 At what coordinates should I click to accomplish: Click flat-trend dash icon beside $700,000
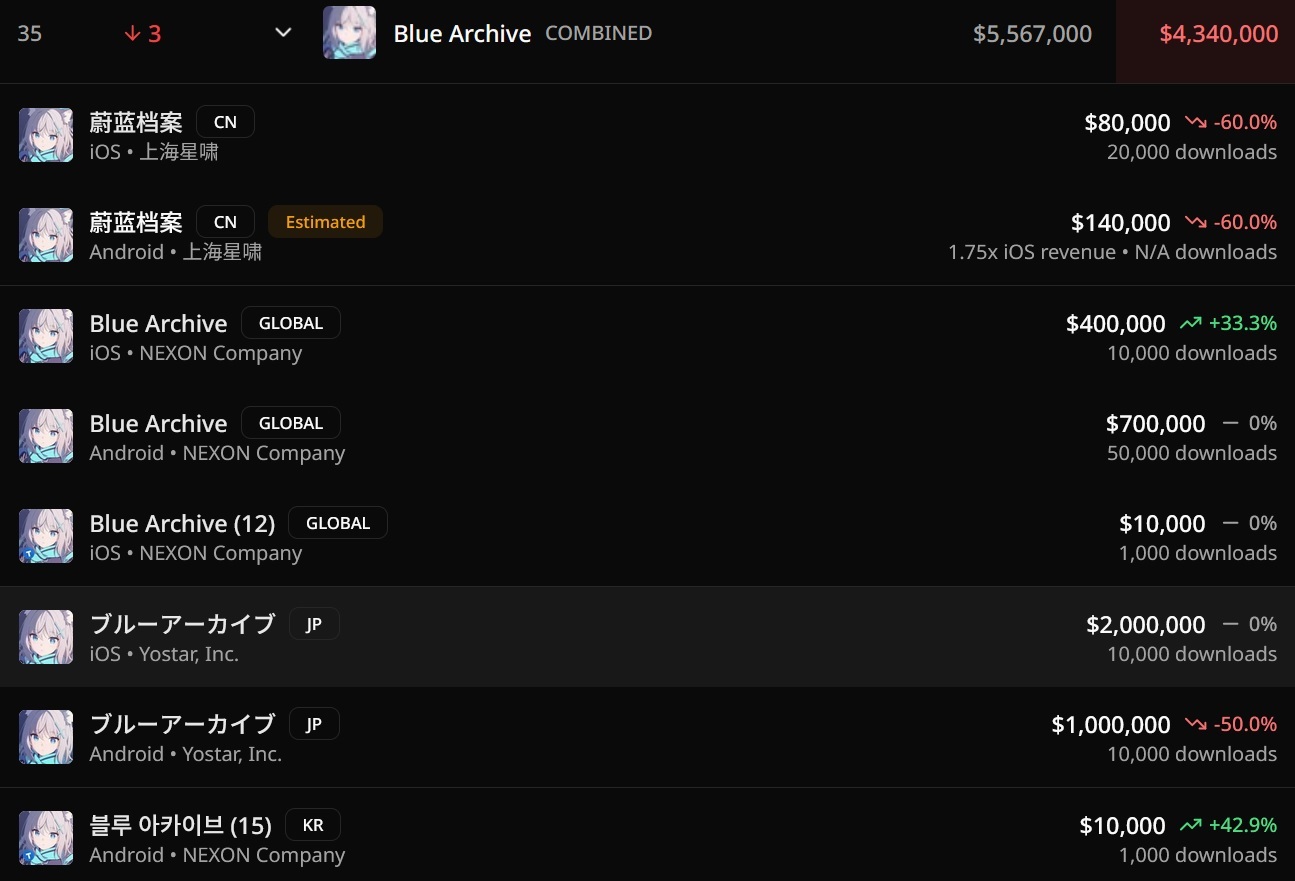coord(1231,423)
